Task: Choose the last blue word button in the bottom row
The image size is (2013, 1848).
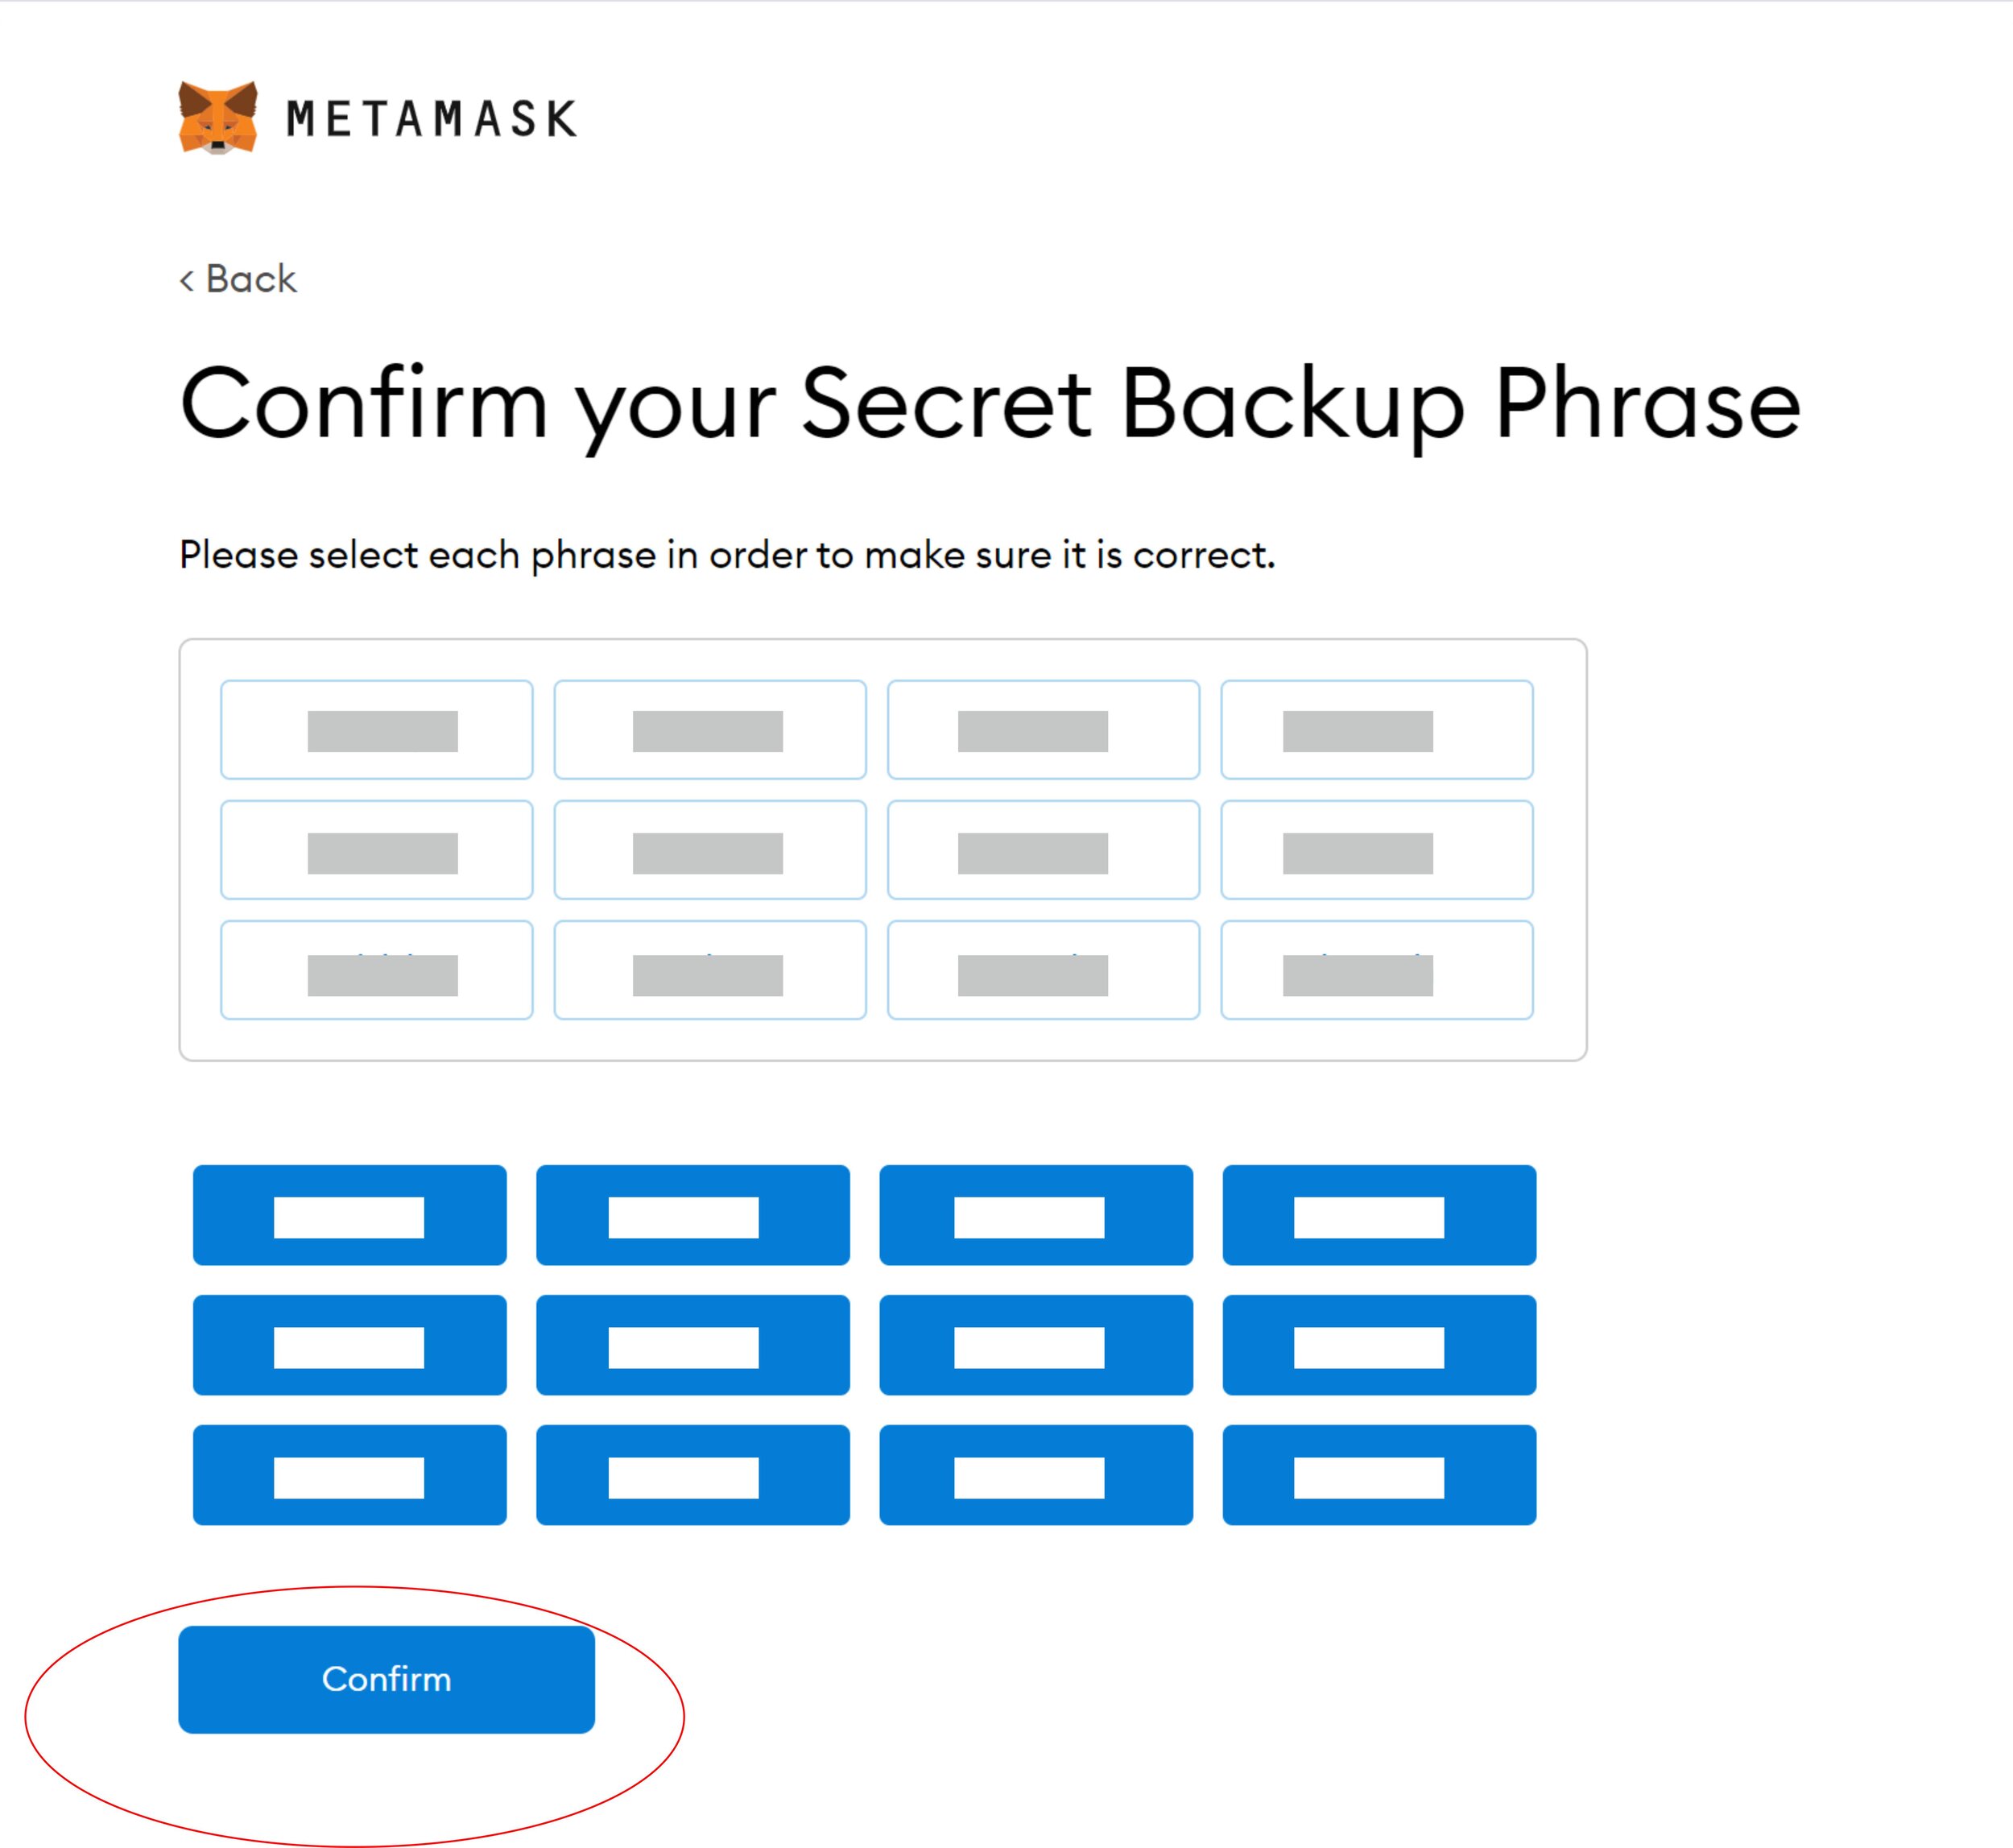Action: pyautogui.click(x=1378, y=1475)
